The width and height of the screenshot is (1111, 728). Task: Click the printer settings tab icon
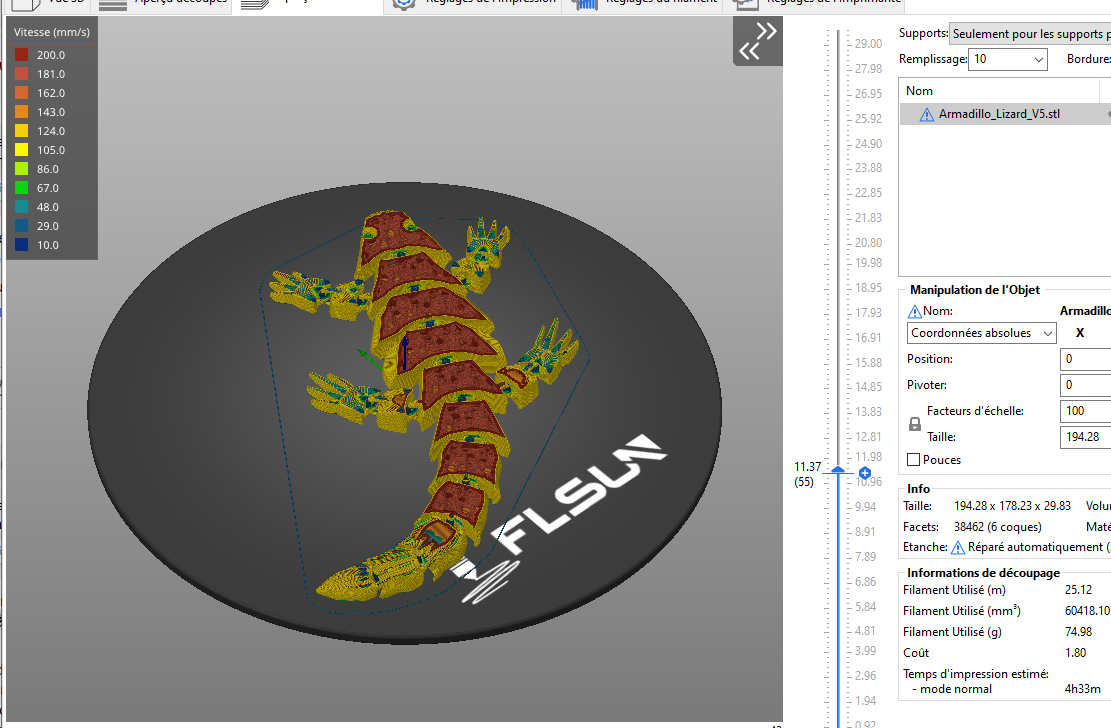point(745,4)
